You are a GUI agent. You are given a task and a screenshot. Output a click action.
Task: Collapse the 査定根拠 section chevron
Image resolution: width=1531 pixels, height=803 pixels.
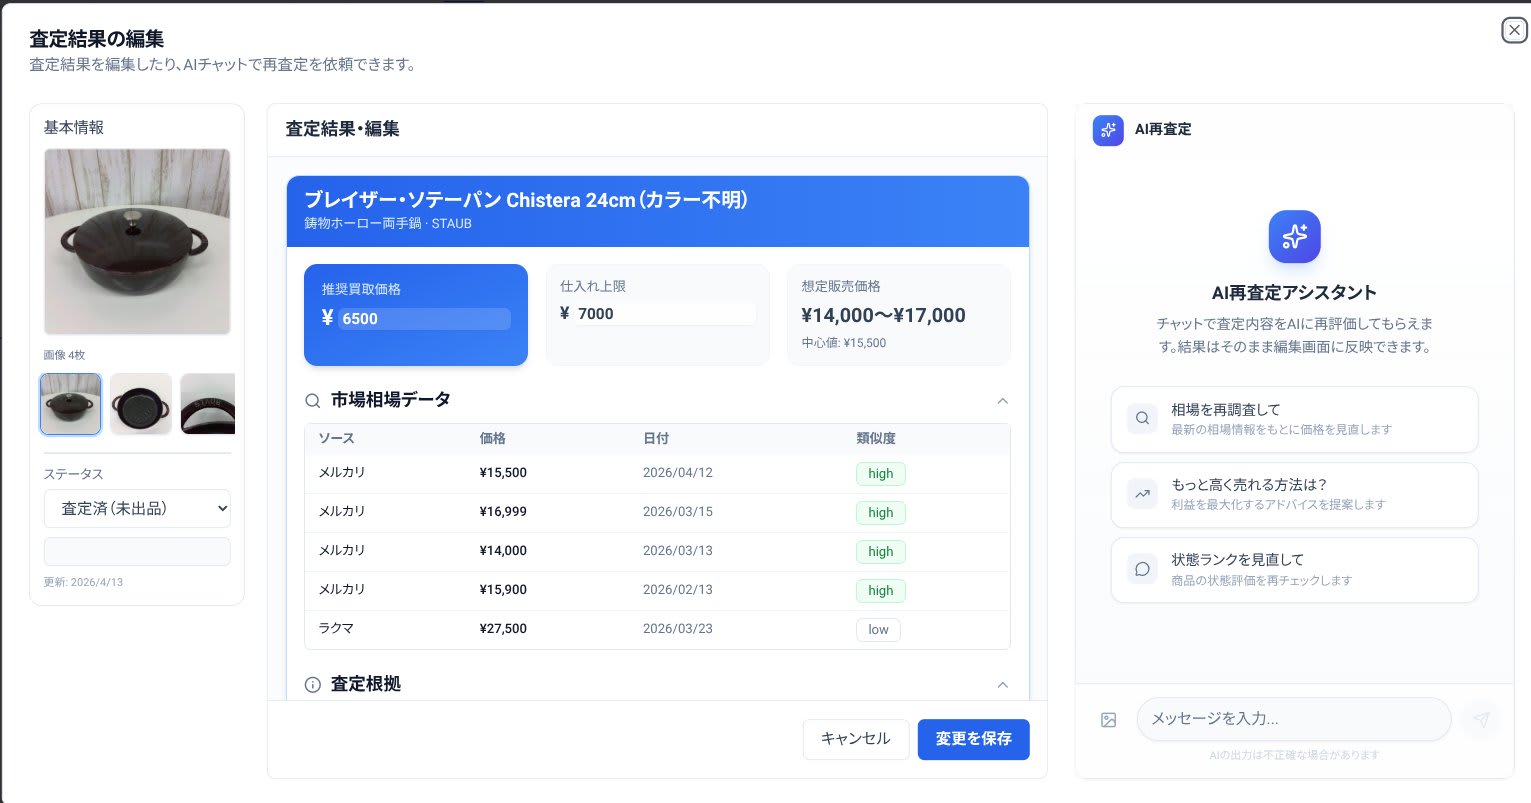pyautogui.click(x=1003, y=684)
